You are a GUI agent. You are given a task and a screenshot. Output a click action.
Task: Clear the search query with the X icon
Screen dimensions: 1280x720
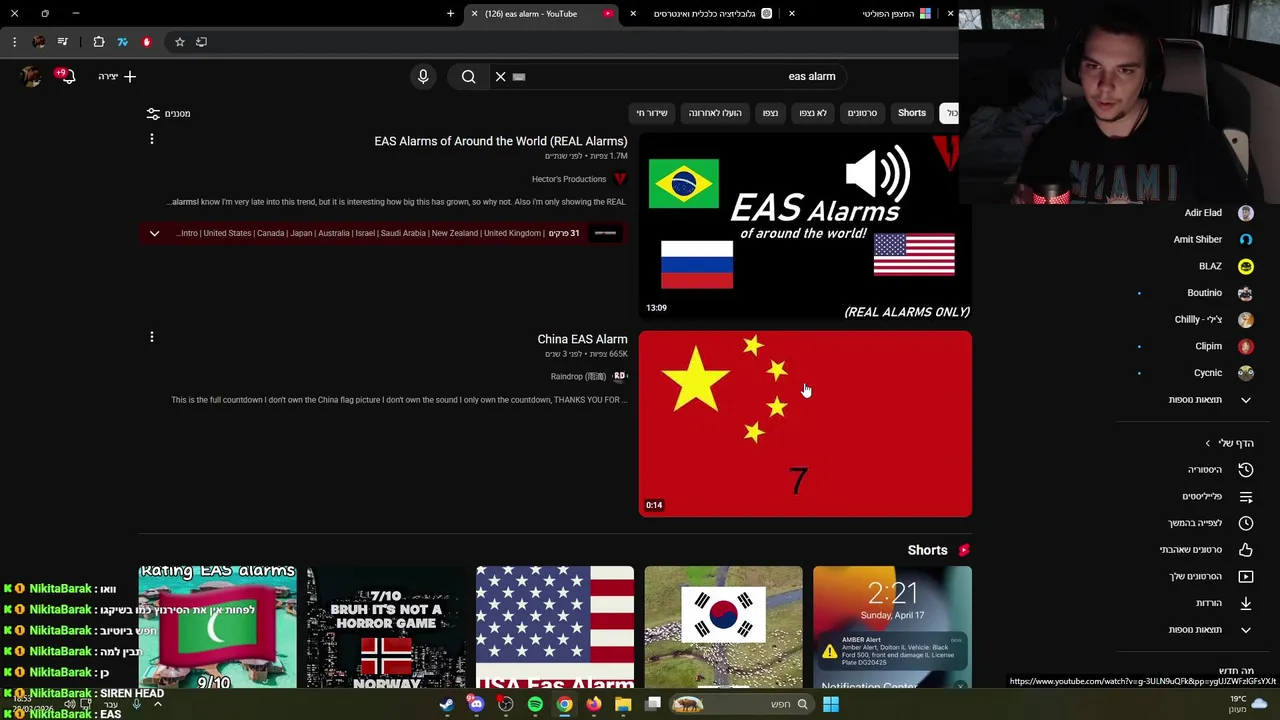(x=501, y=76)
